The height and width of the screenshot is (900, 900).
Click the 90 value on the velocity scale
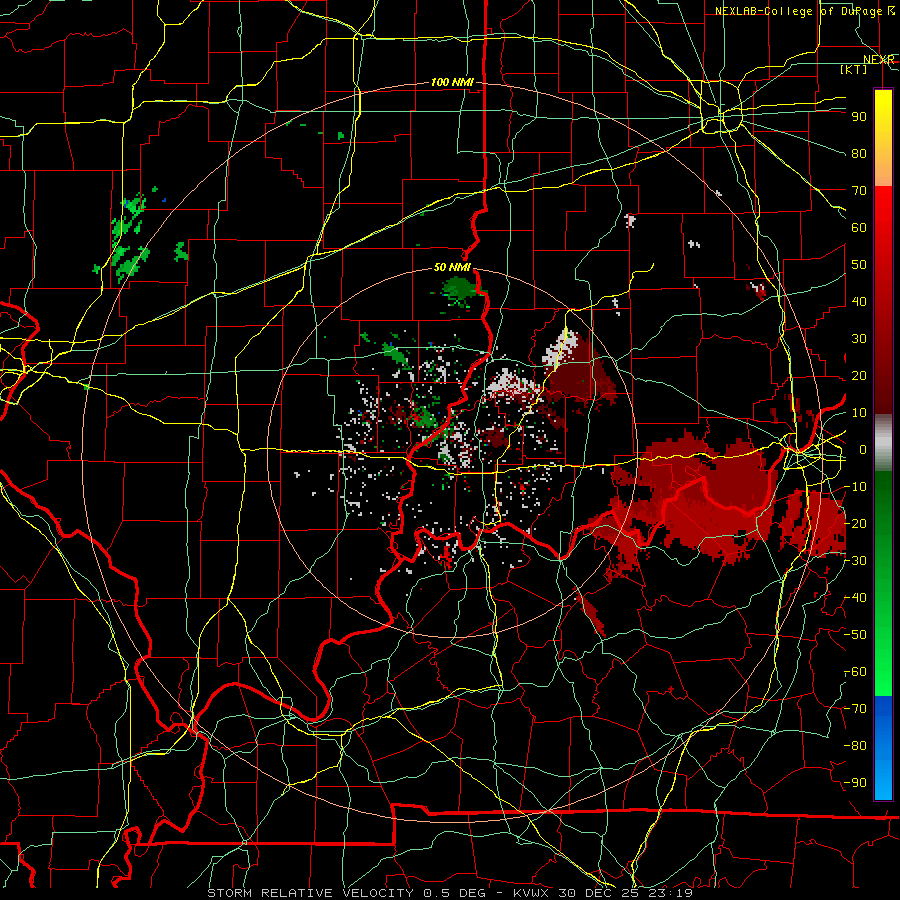coord(859,117)
